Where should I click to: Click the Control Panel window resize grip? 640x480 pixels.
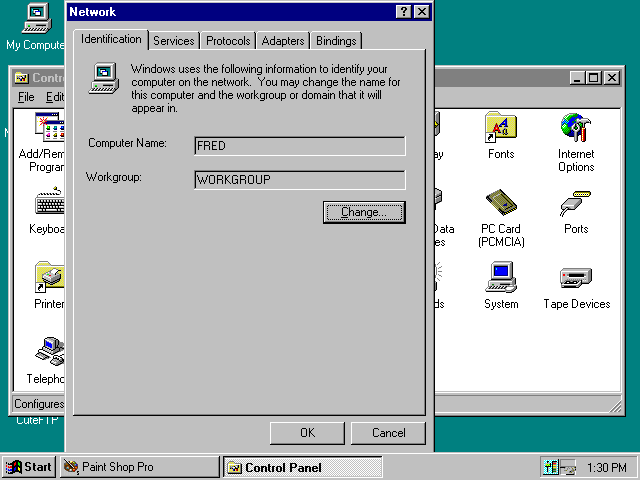(614, 405)
